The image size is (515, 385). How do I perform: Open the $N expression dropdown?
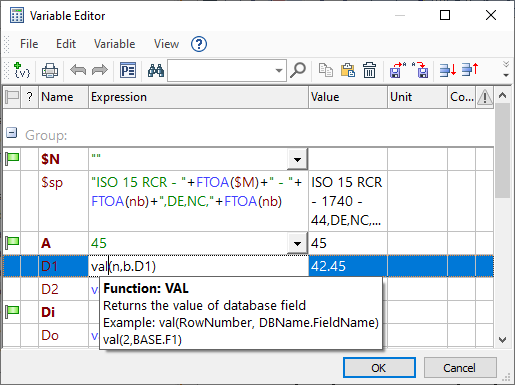[x=297, y=159]
